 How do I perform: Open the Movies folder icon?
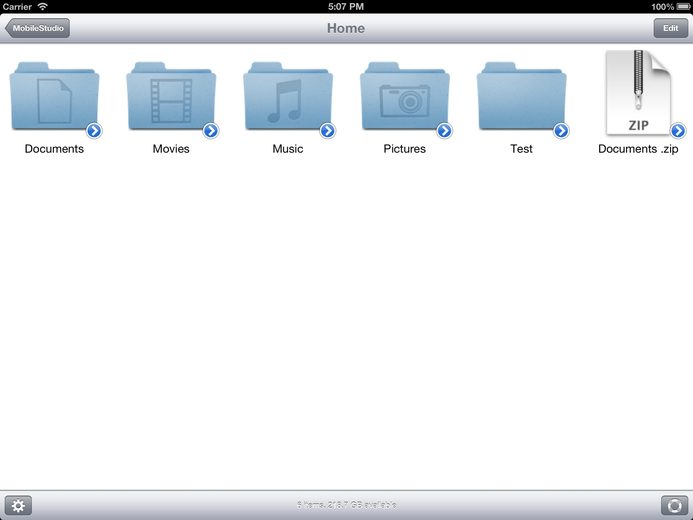[x=171, y=96]
